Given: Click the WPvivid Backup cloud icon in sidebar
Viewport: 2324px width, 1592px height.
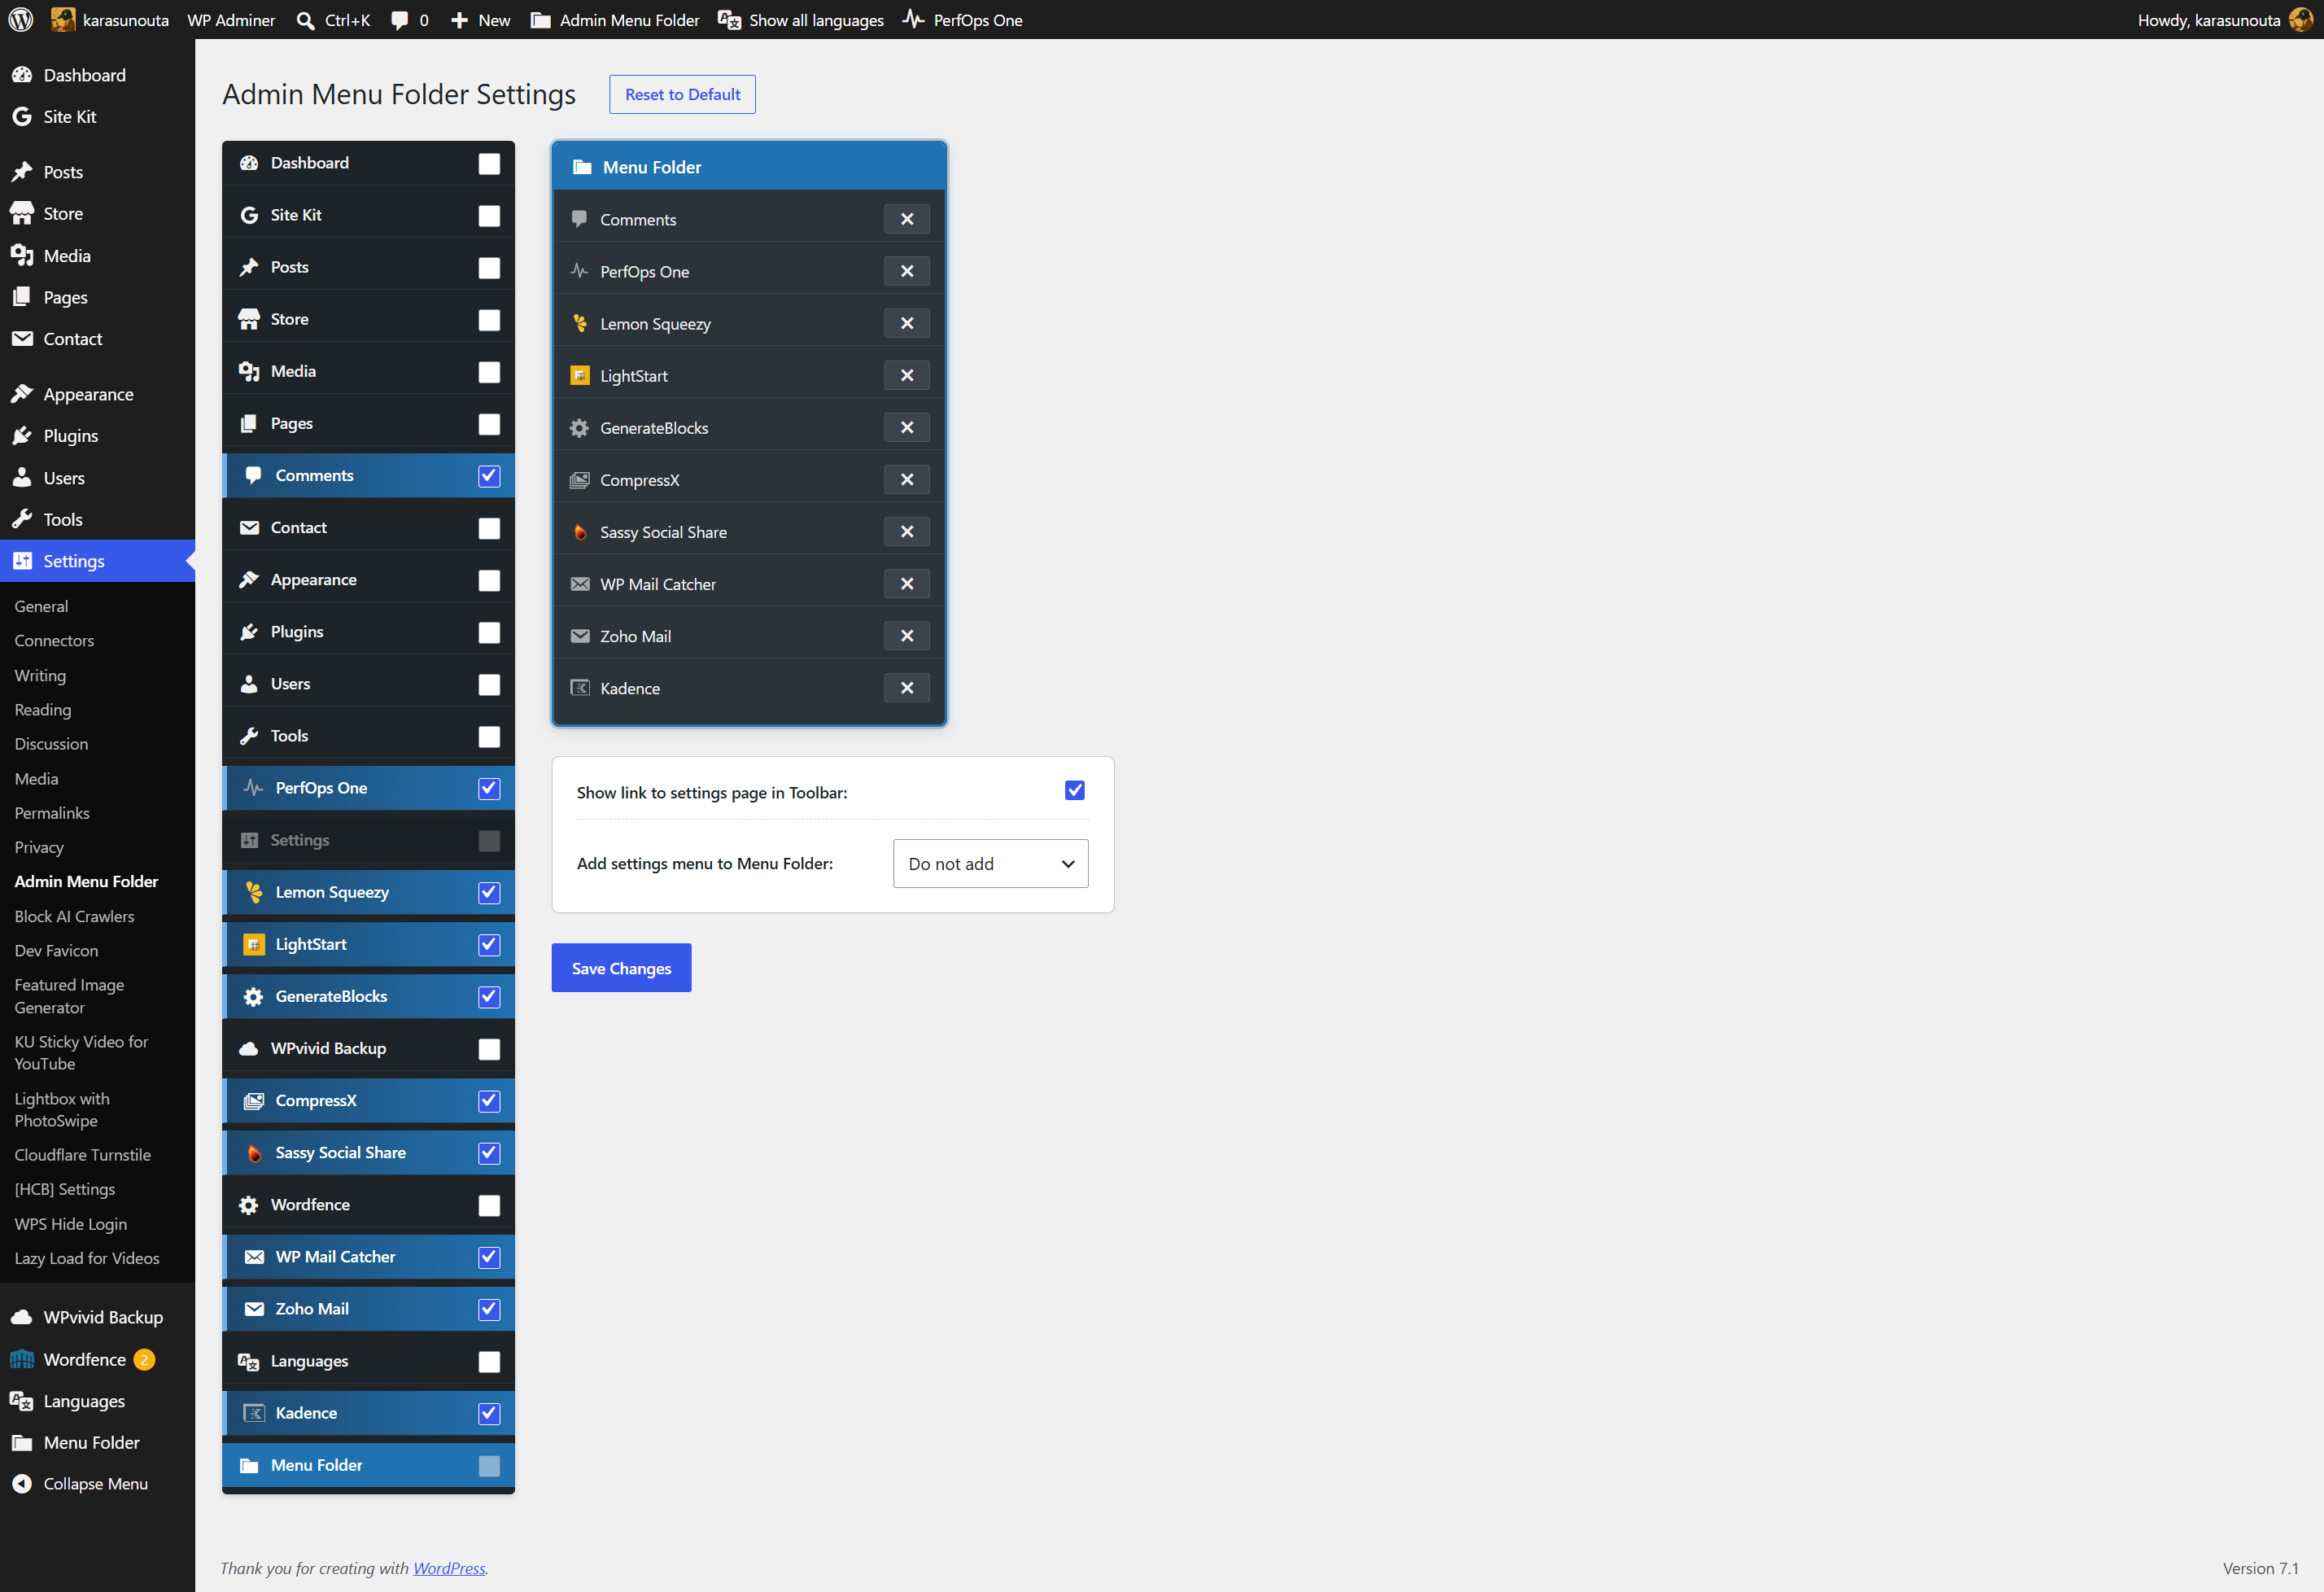Looking at the screenshot, I should pyautogui.click(x=22, y=1317).
